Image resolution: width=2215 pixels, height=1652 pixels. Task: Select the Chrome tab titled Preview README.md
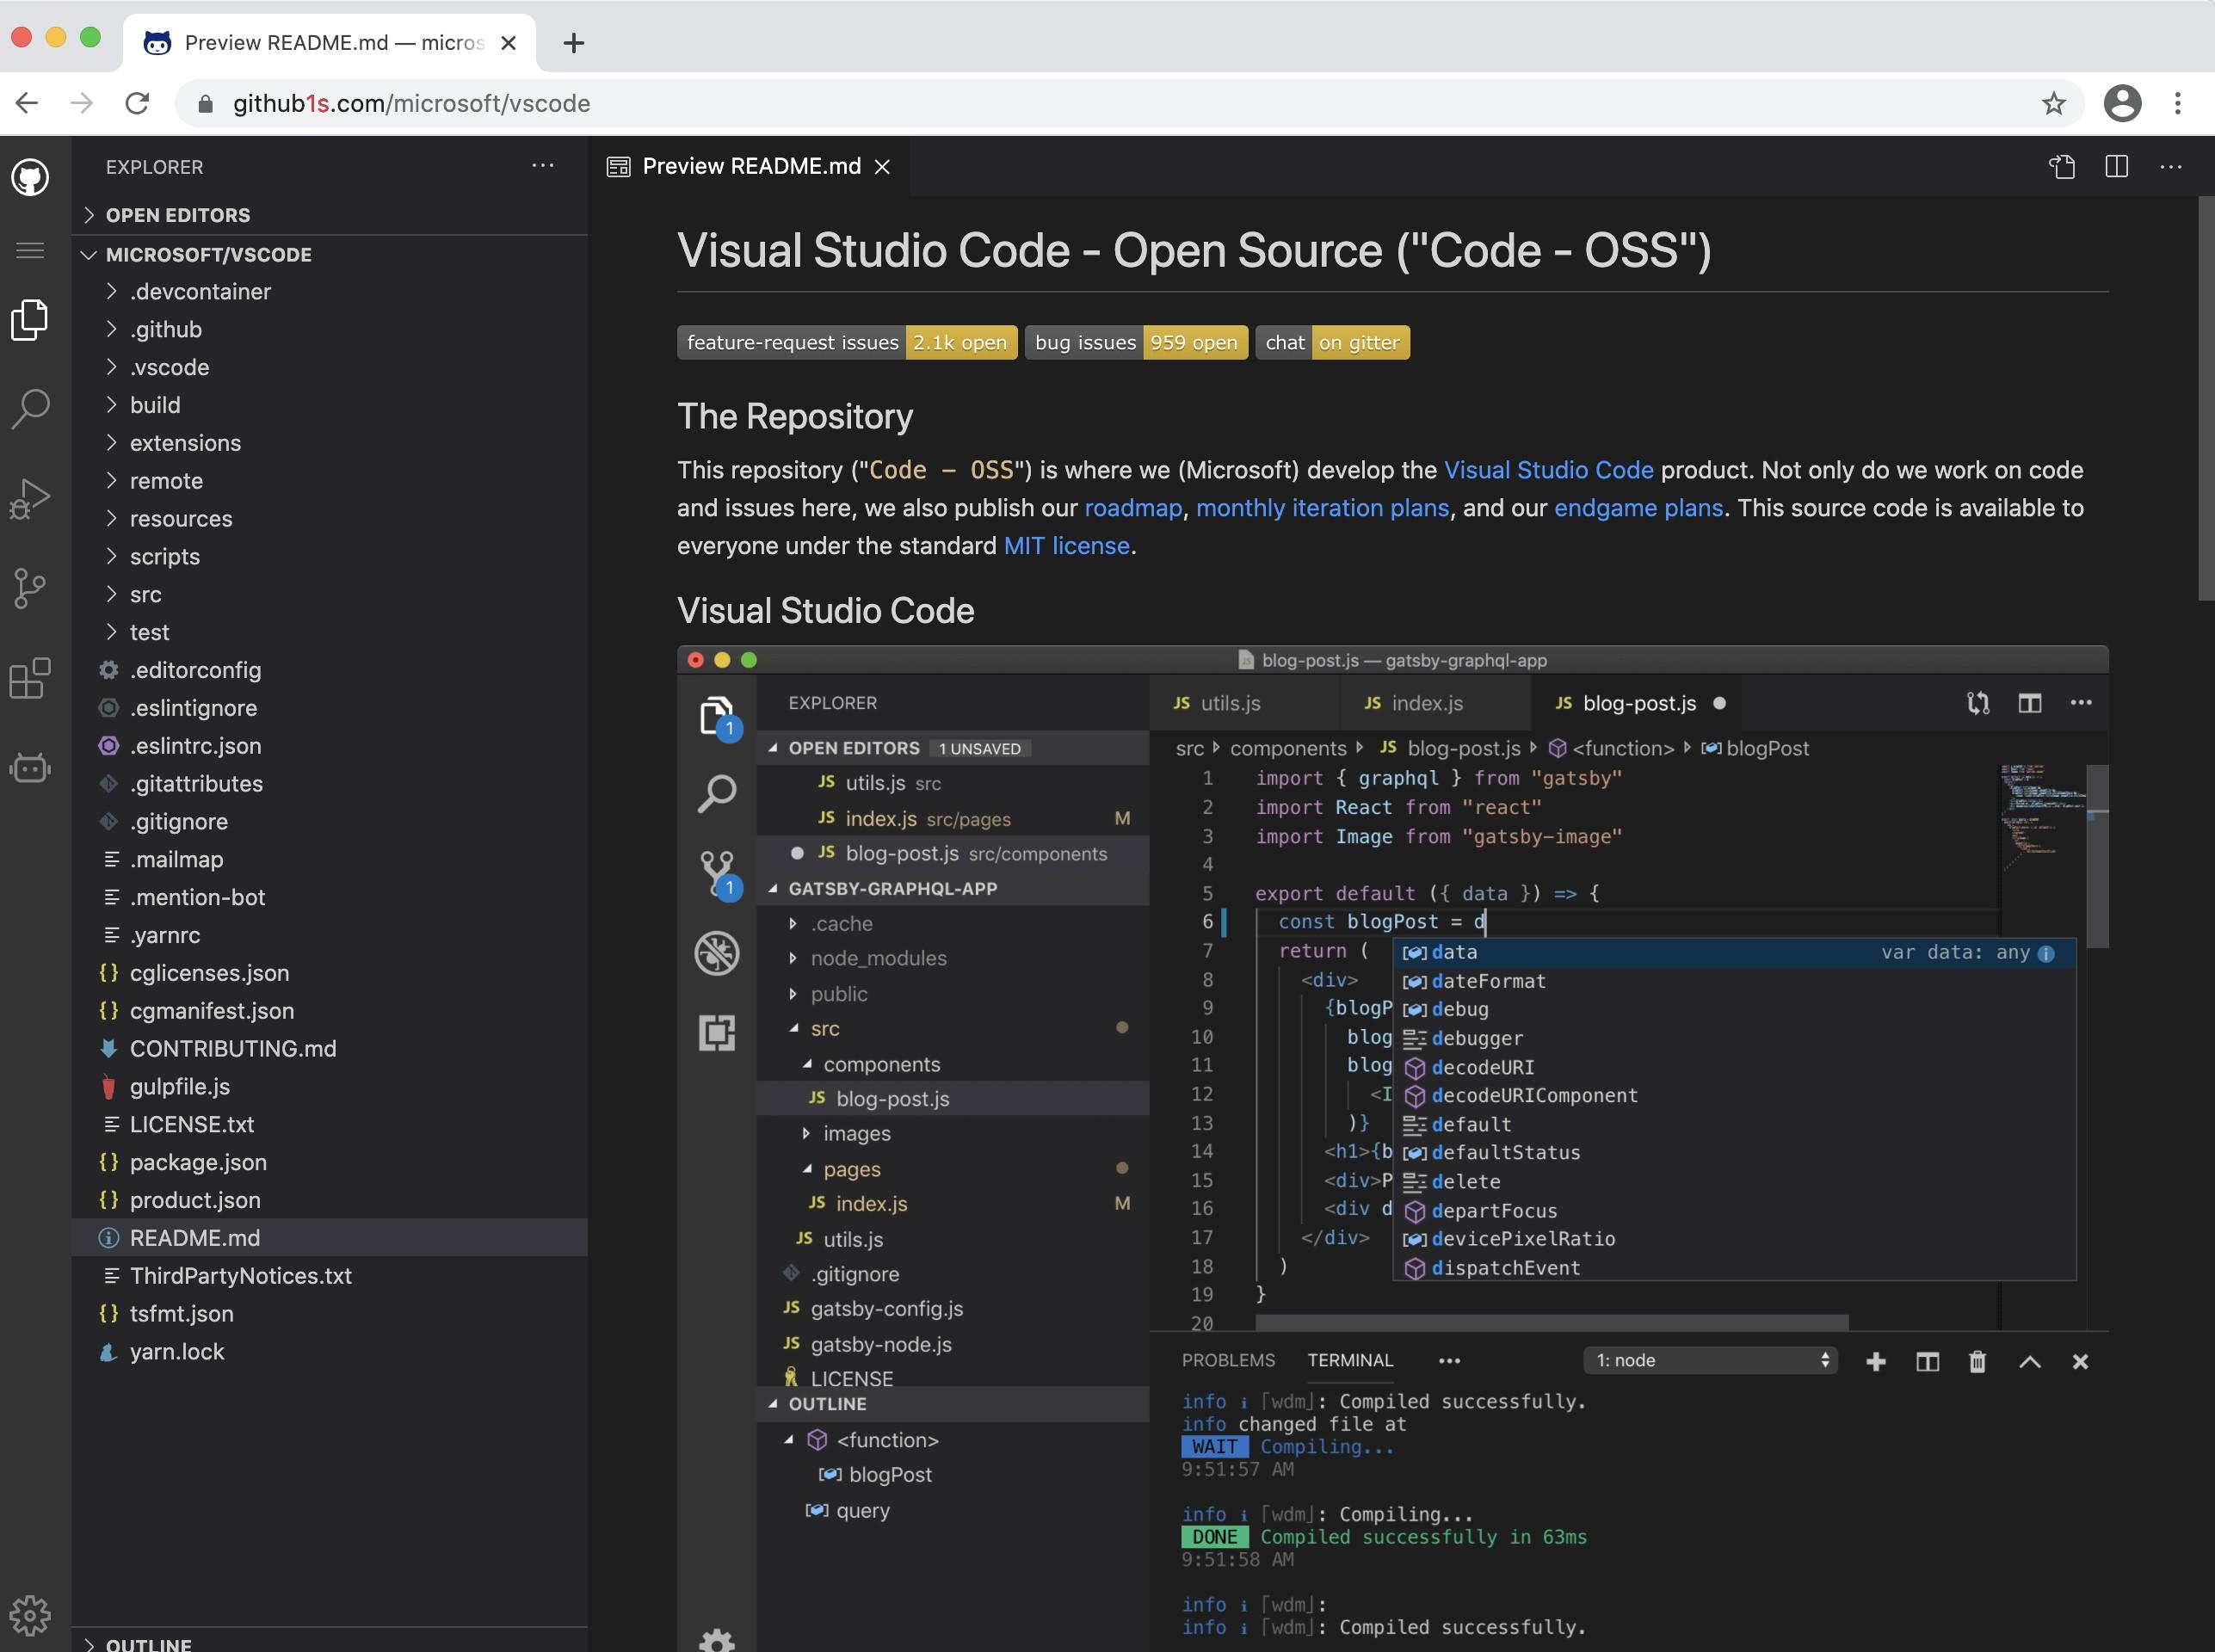point(330,43)
